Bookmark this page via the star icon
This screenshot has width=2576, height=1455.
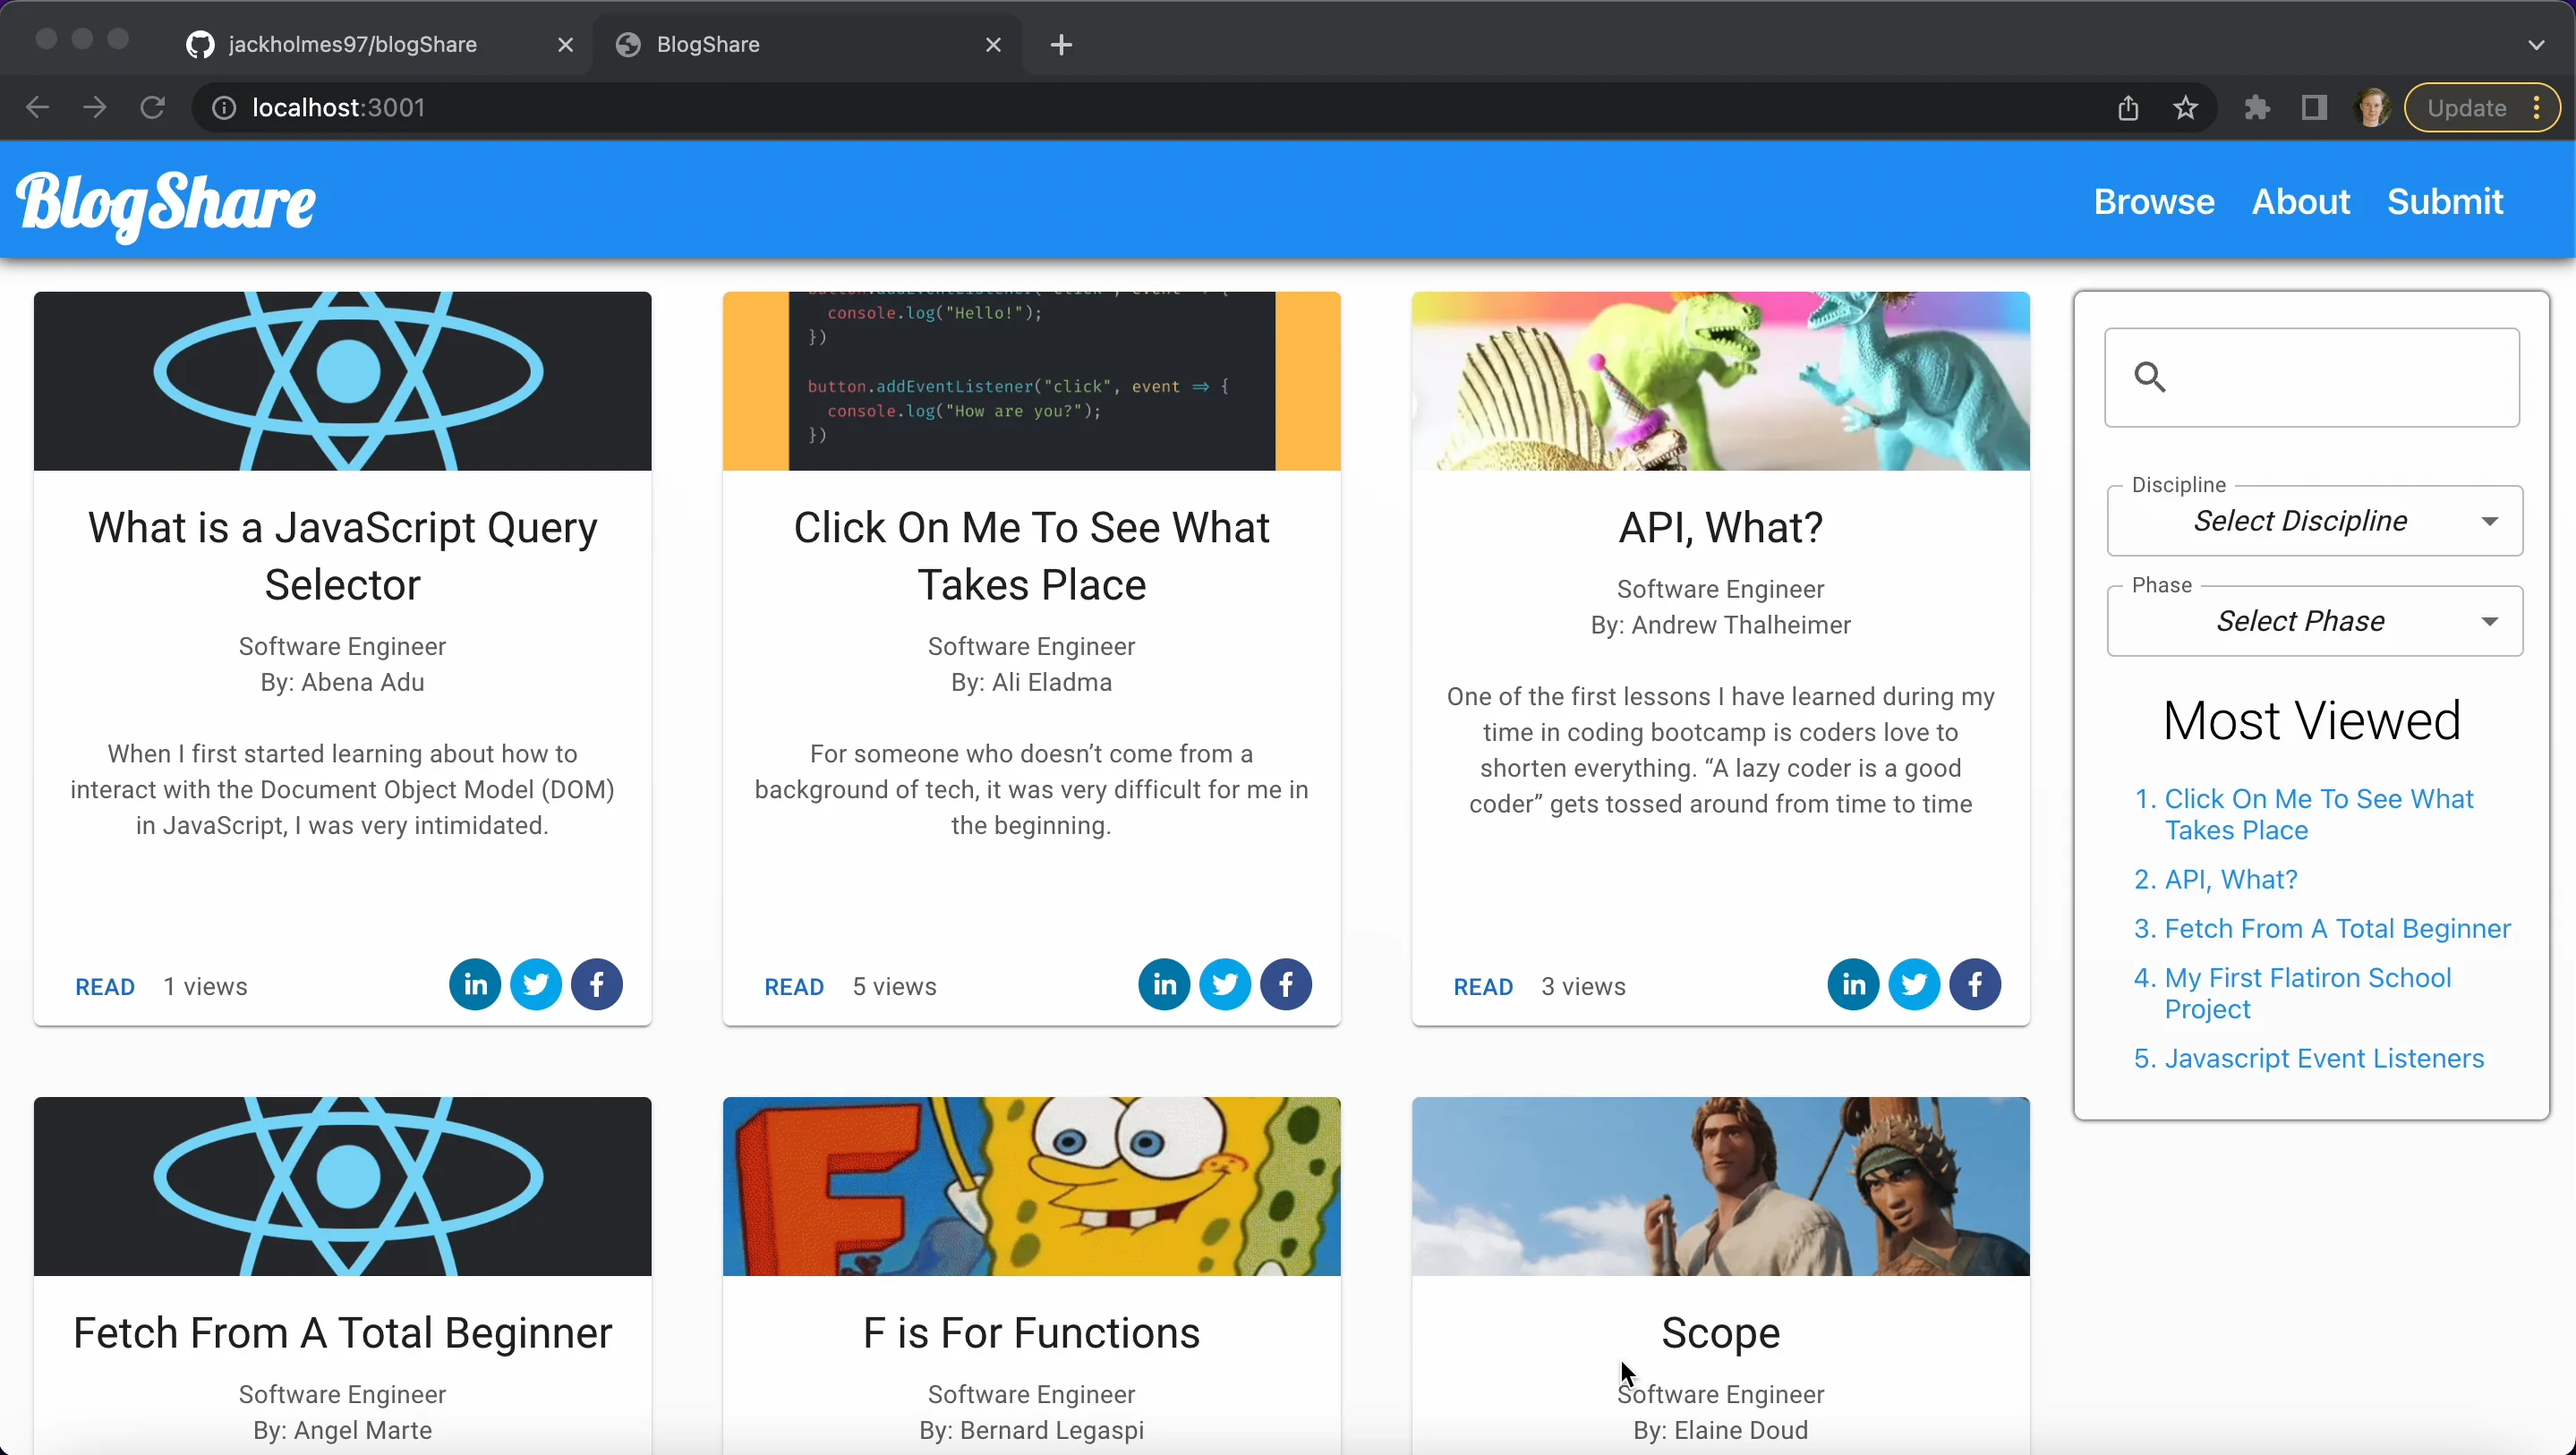coord(2186,107)
